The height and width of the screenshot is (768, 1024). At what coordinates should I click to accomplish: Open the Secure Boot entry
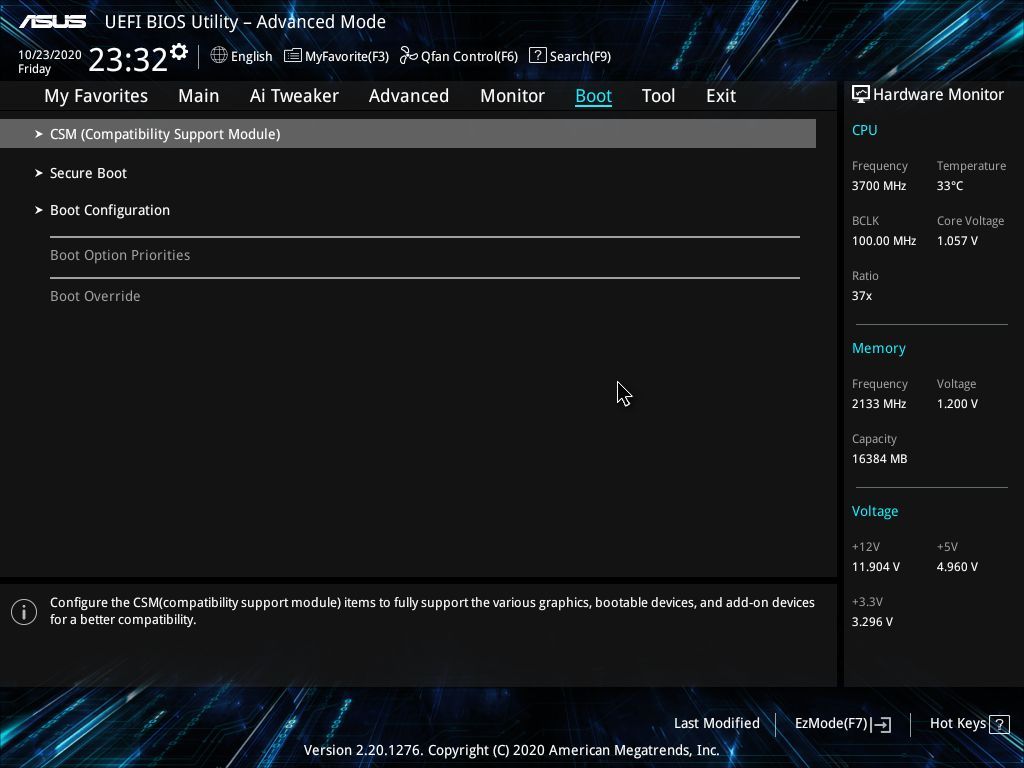click(x=88, y=173)
